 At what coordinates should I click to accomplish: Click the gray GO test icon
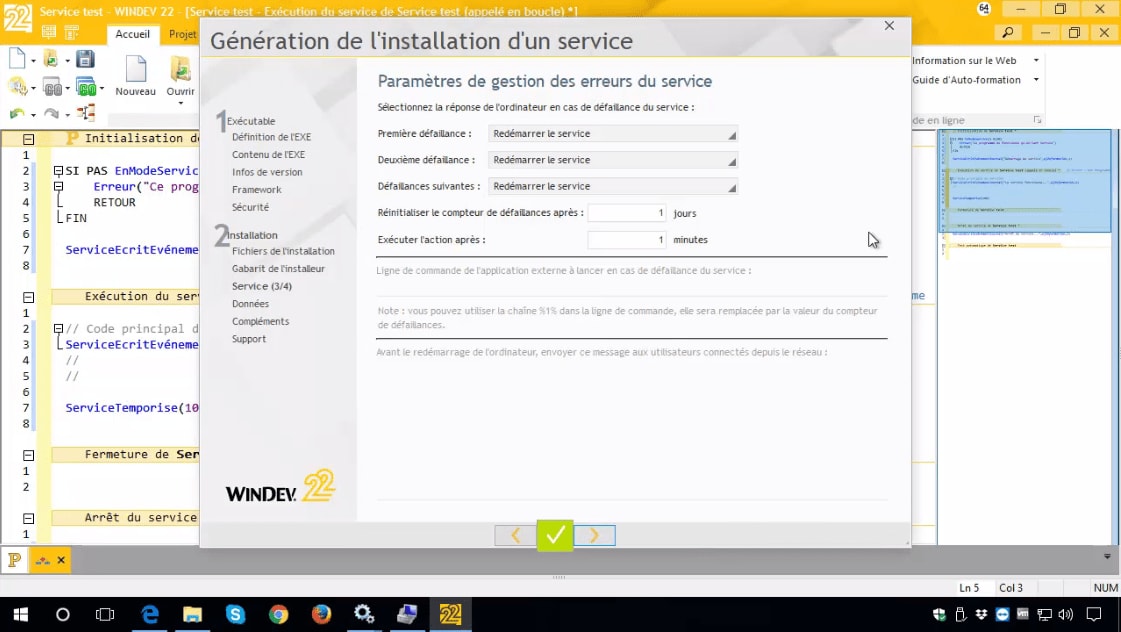click(x=52, y=88)
